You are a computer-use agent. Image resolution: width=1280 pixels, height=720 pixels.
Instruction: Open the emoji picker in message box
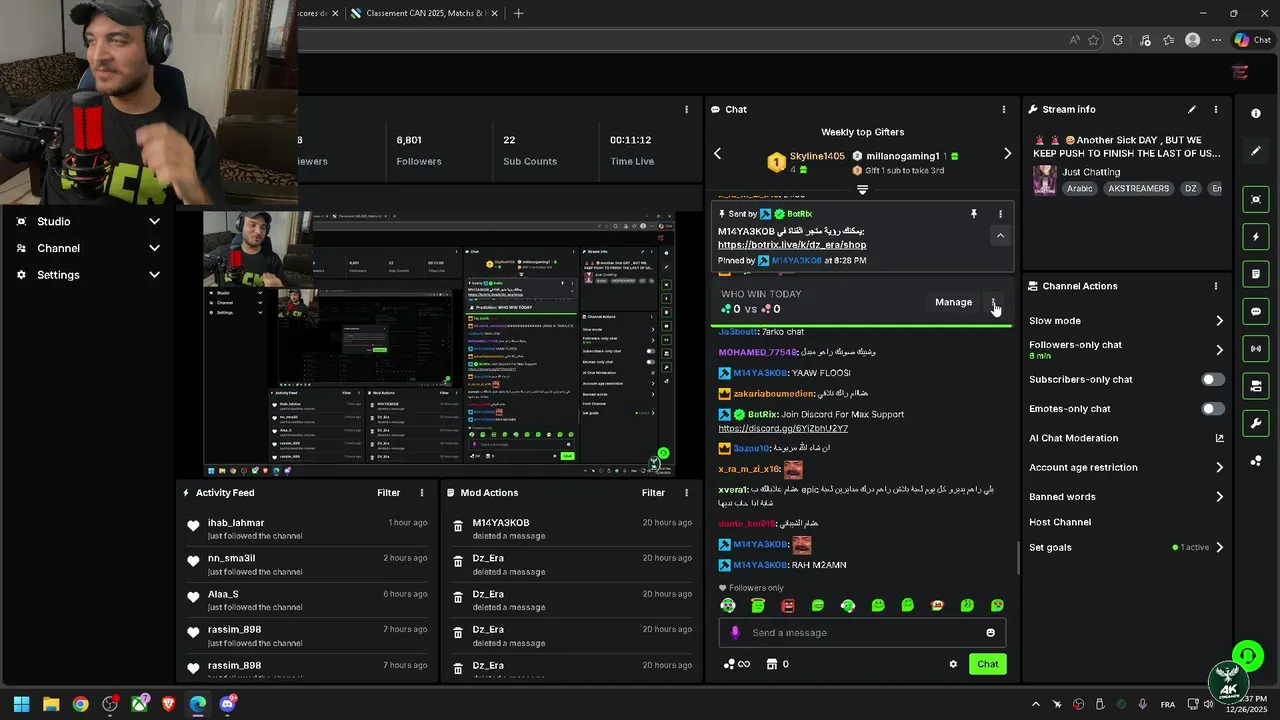point(991,632)
